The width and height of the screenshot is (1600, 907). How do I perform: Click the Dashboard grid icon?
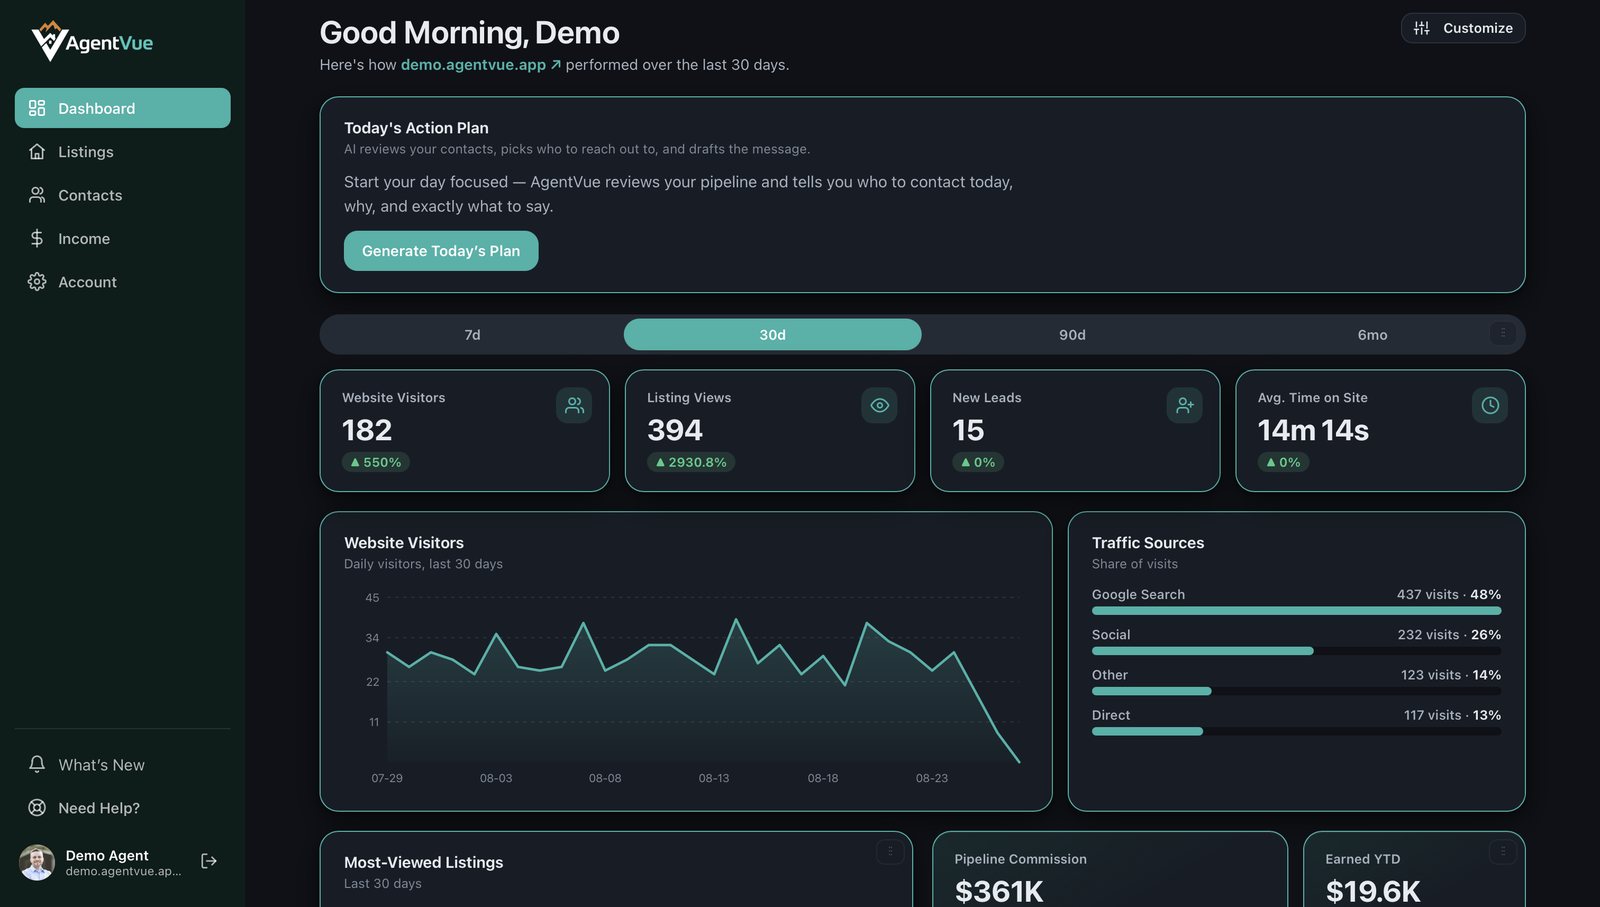37,108
